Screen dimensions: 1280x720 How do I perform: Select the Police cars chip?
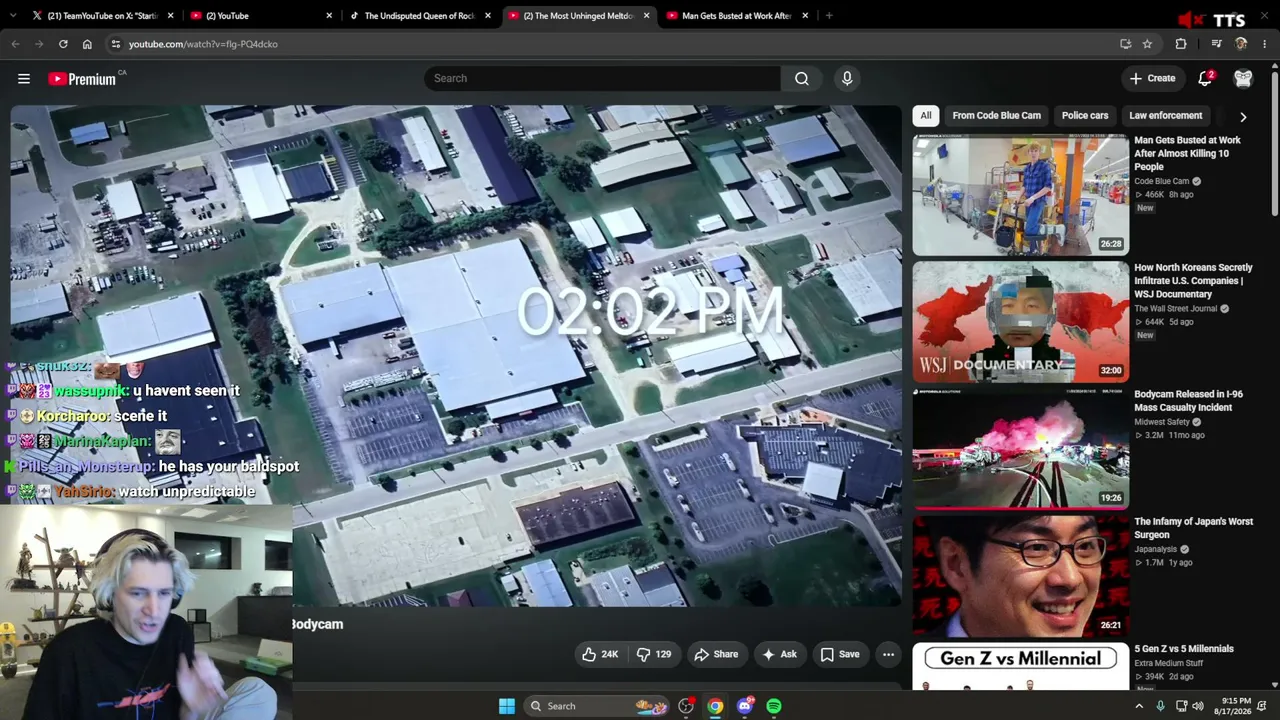(x=1085, y=116)
